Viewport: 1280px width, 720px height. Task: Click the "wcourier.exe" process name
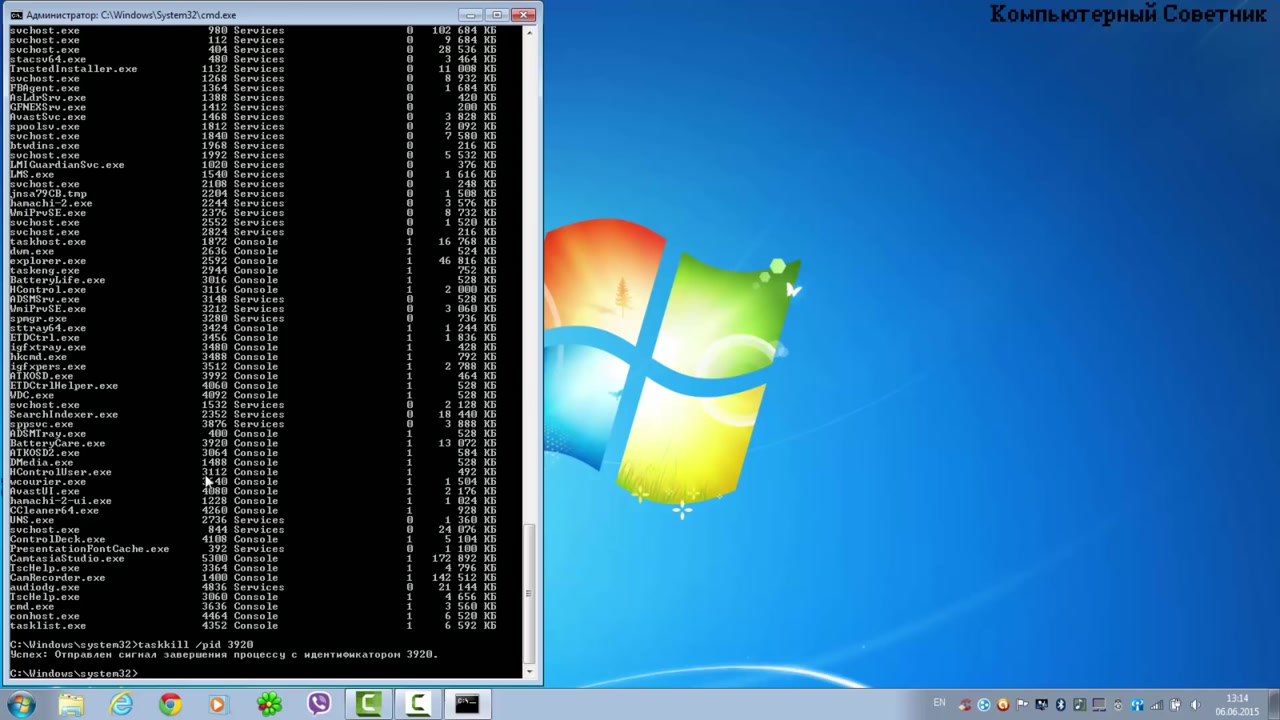pyautogui.click(x=47, y=482)
